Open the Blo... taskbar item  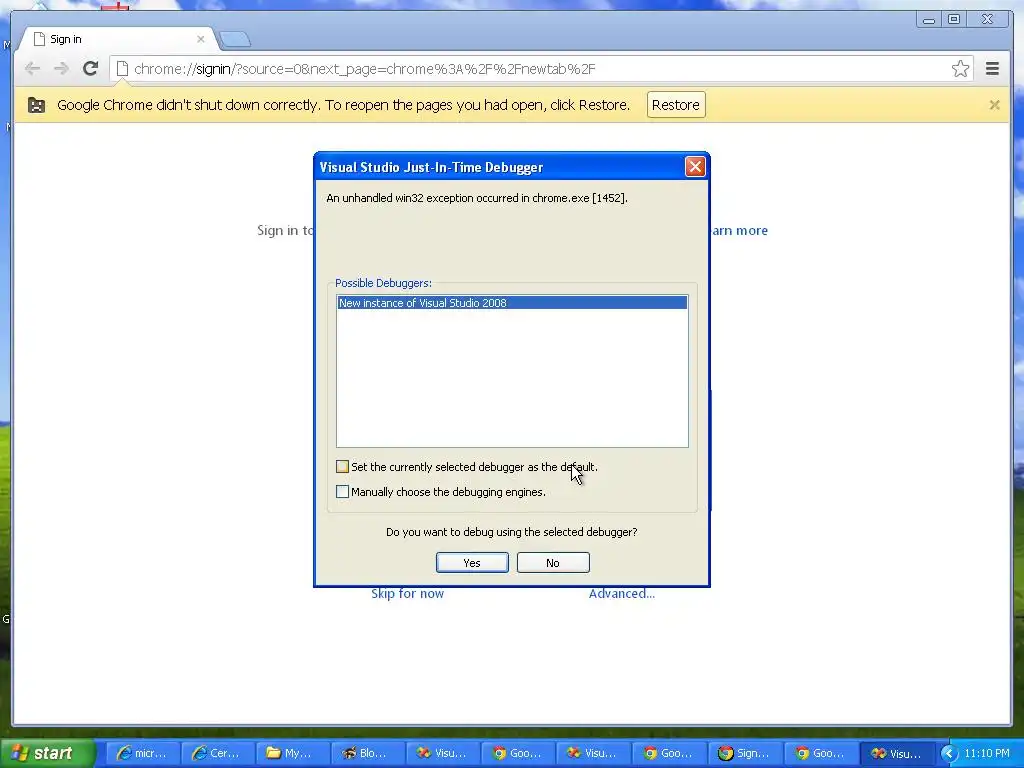(368, 753)
